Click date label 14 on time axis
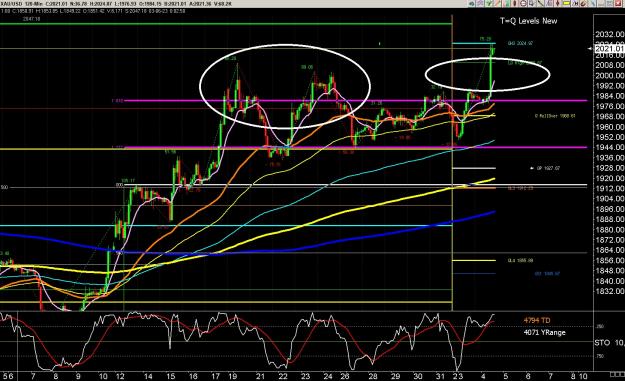This screenshot has width=625, height=381. pos(148,376)
